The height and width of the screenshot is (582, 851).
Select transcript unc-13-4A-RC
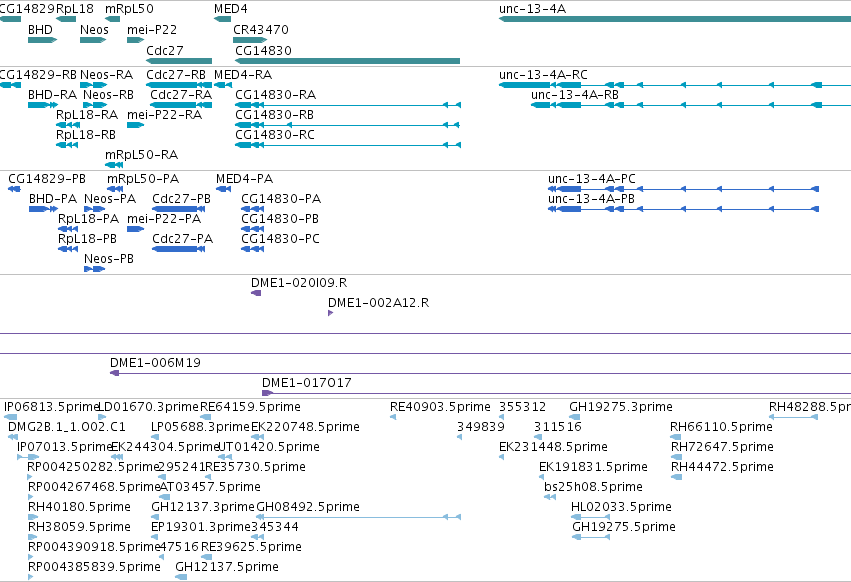(x=675, y=85)
